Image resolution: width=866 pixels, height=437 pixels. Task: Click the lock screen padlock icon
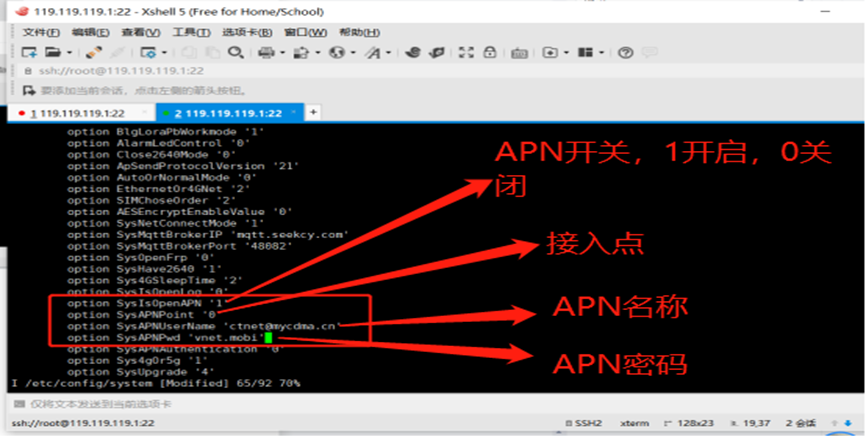click(x=490, y=52)
